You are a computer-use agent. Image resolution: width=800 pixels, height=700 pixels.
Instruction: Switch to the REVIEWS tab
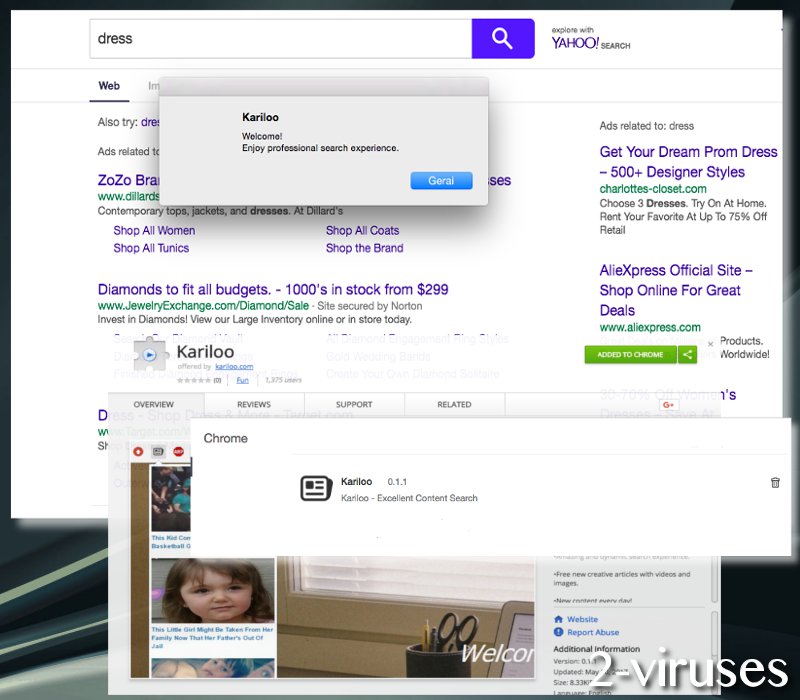click(x=254, y=404)
